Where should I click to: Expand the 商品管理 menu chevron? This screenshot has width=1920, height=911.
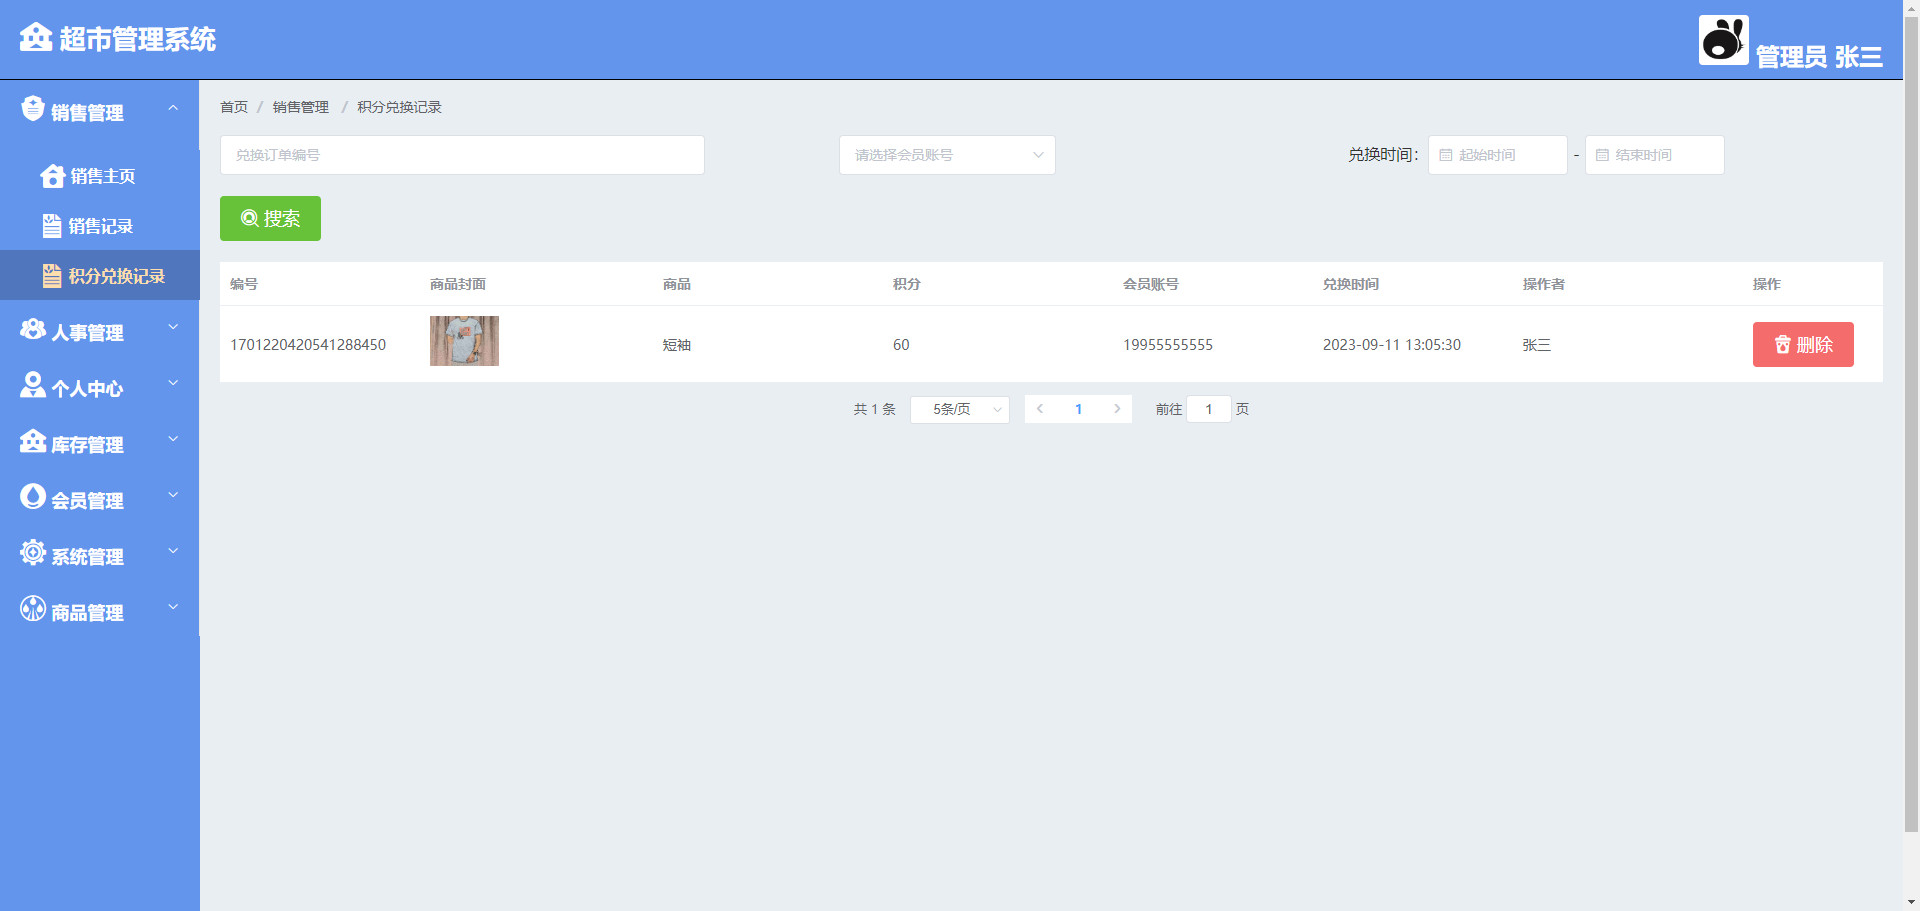pyautogui.click(x=173, y=607)
